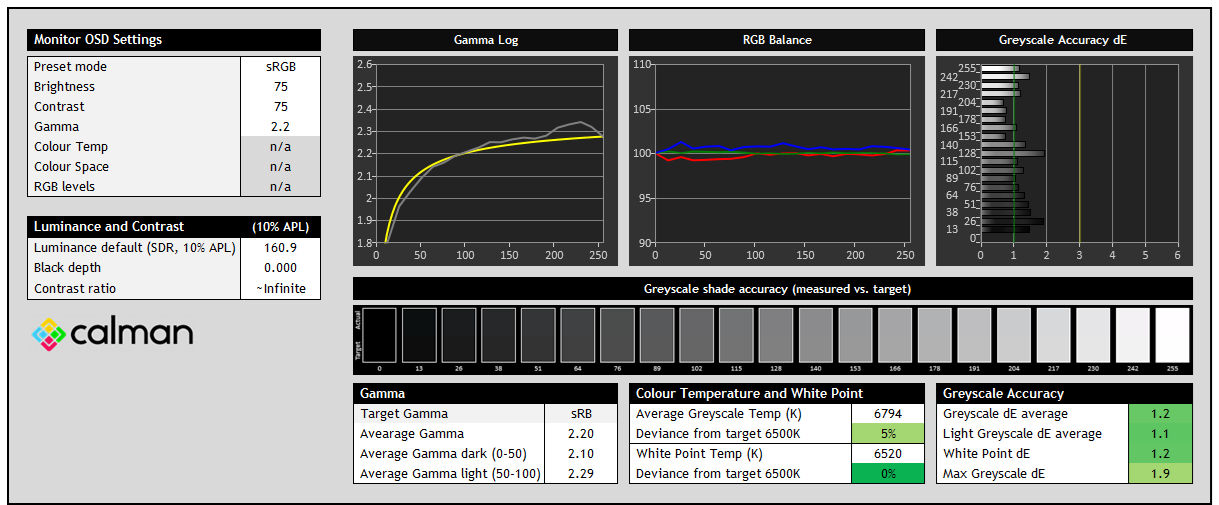Click the 5% deviance cell
The image size is (1219, 505).
tap(888, 434)
